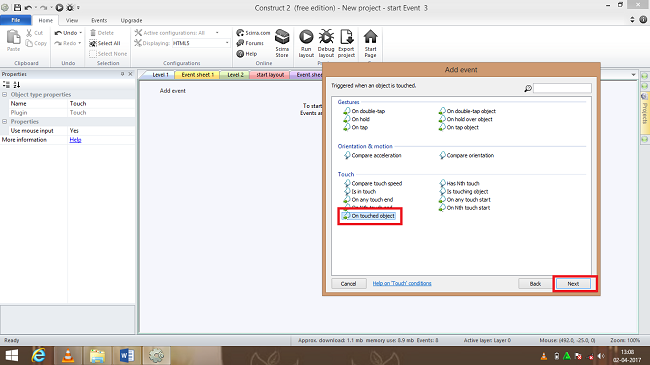Select 'Compare touch speed' condition
Viewport: 650px width, 365px height.
tap(373, 183)
